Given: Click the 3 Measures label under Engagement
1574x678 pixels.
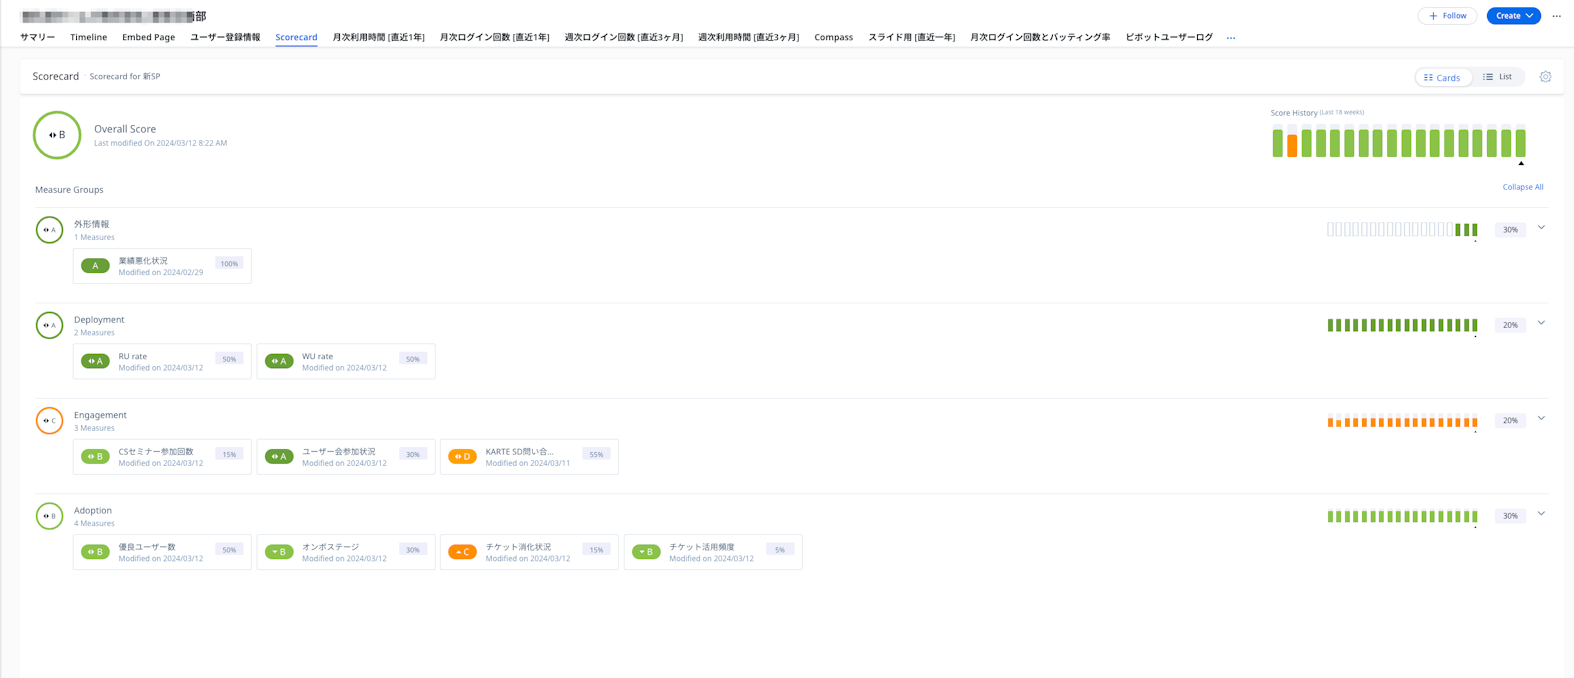Looking at the screenshot, I should pos(94,428).
